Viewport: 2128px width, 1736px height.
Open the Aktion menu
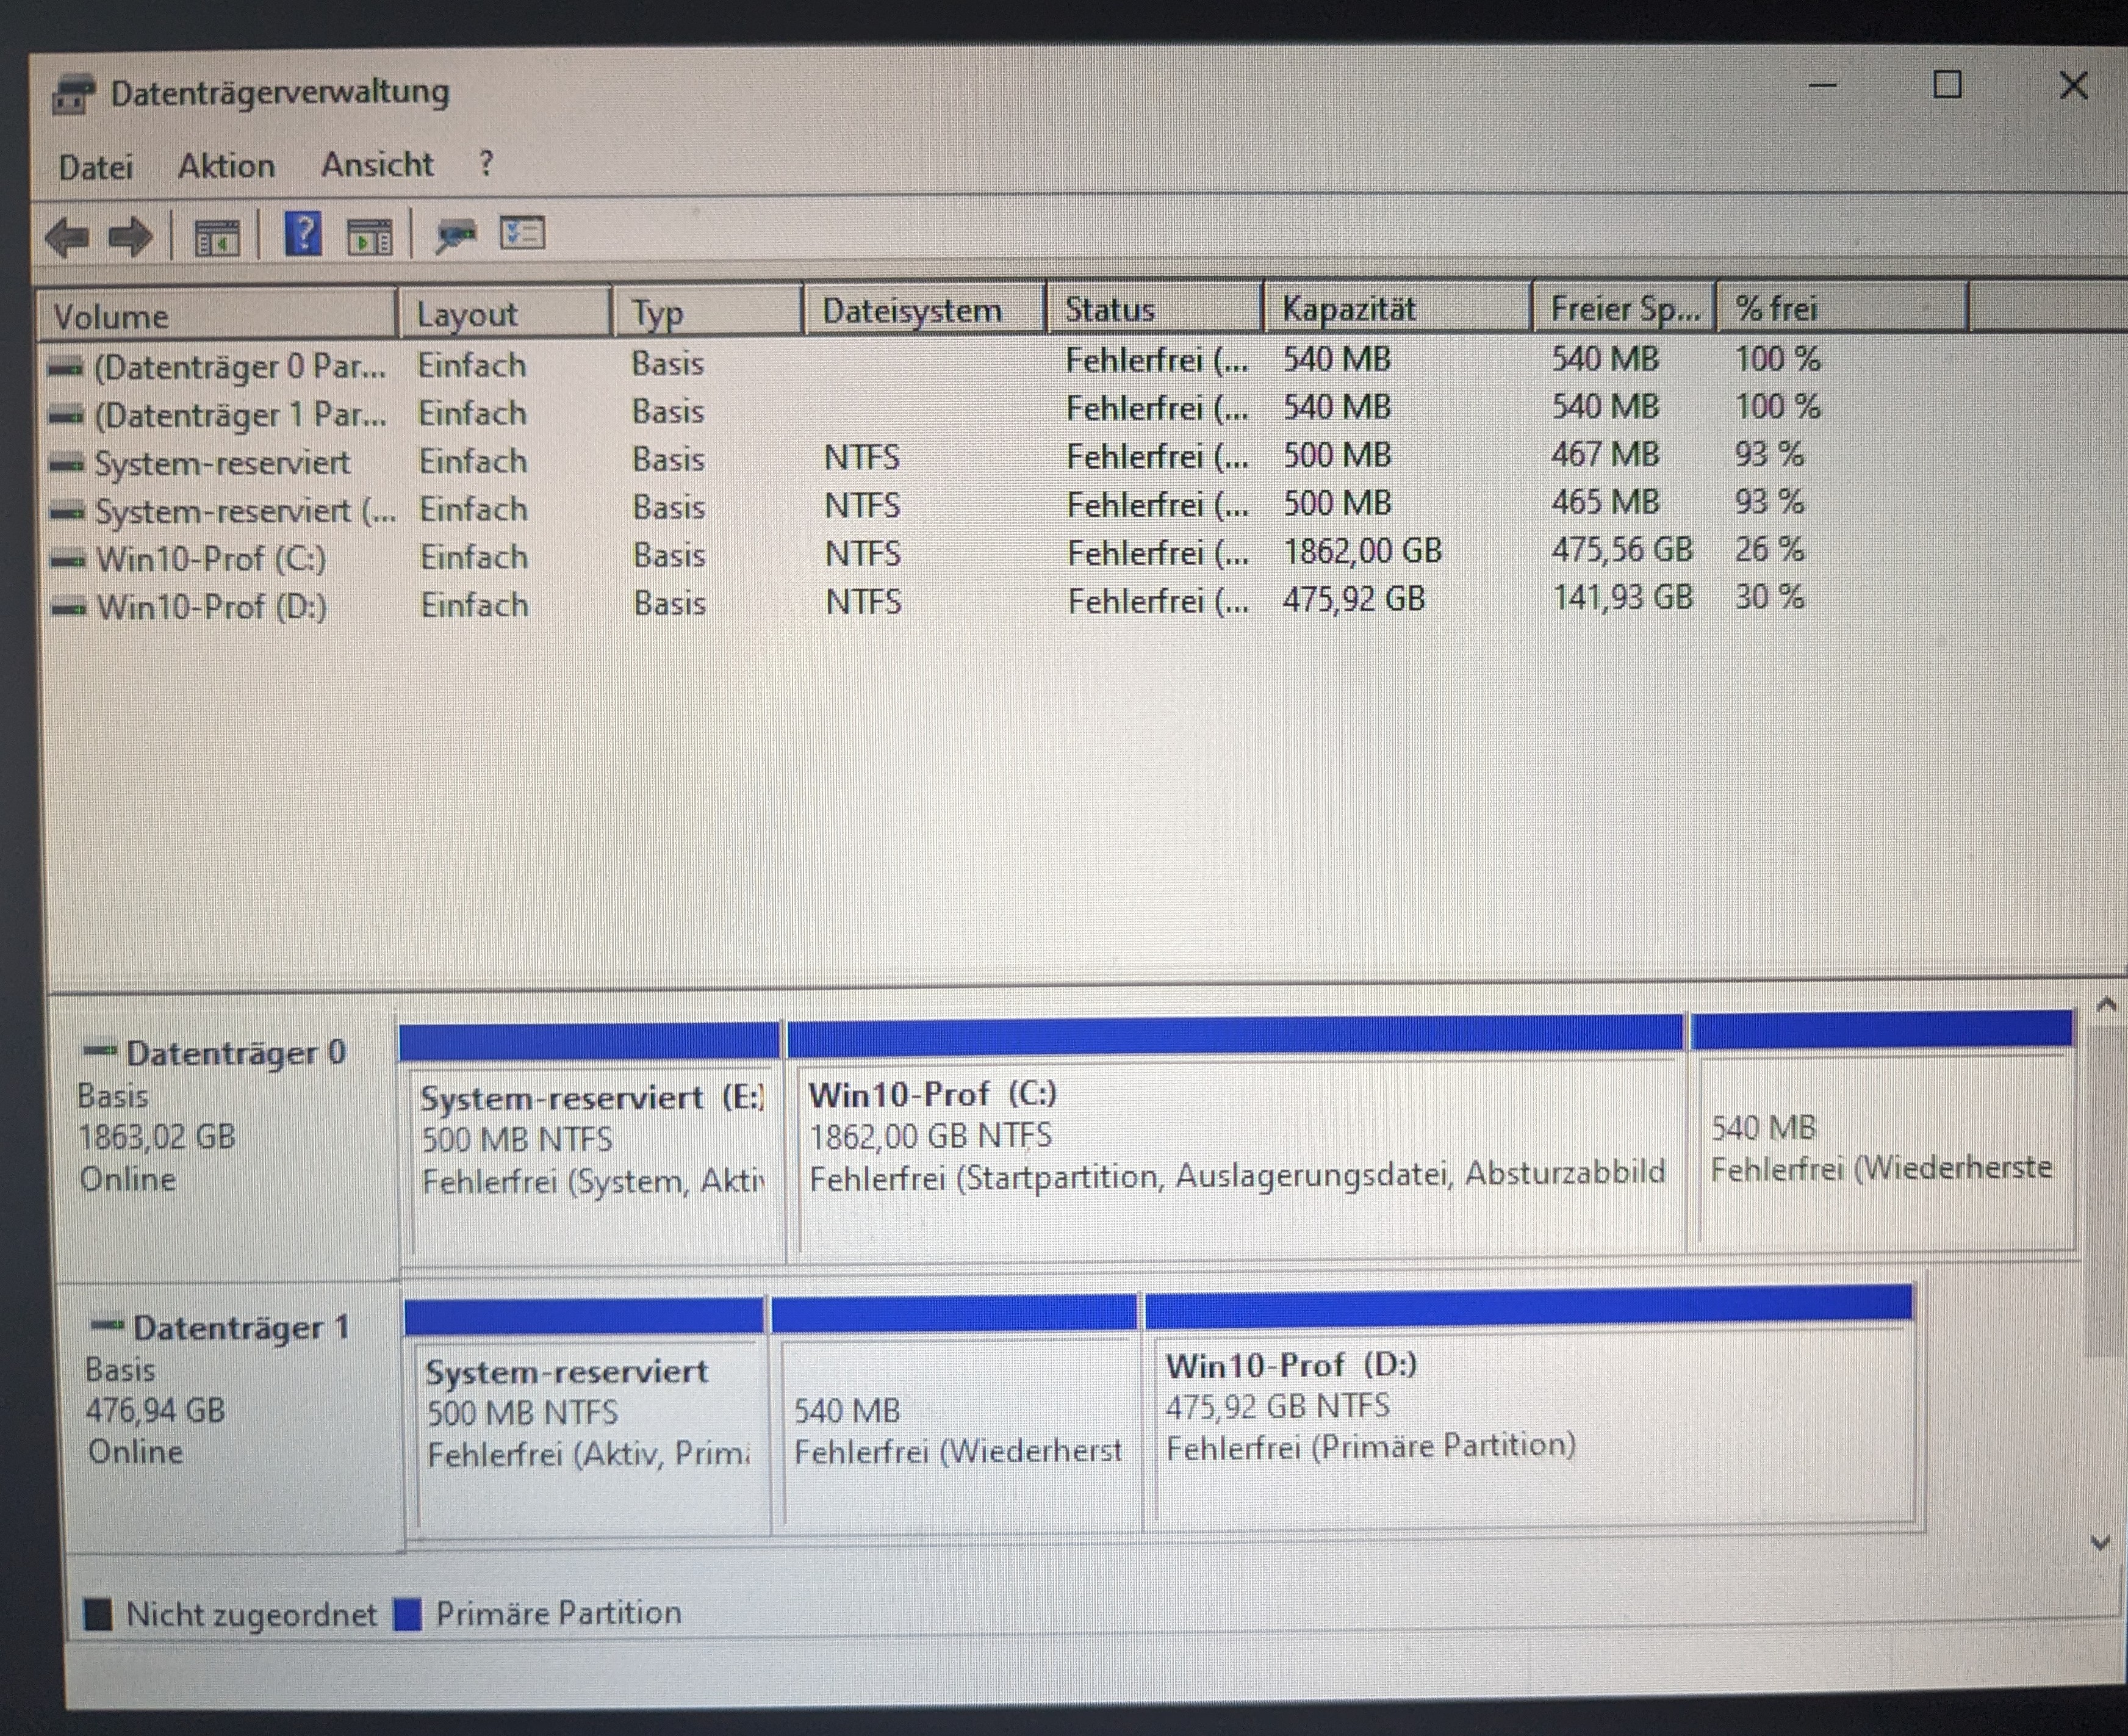pyautogui.click(x=226, y=166)
